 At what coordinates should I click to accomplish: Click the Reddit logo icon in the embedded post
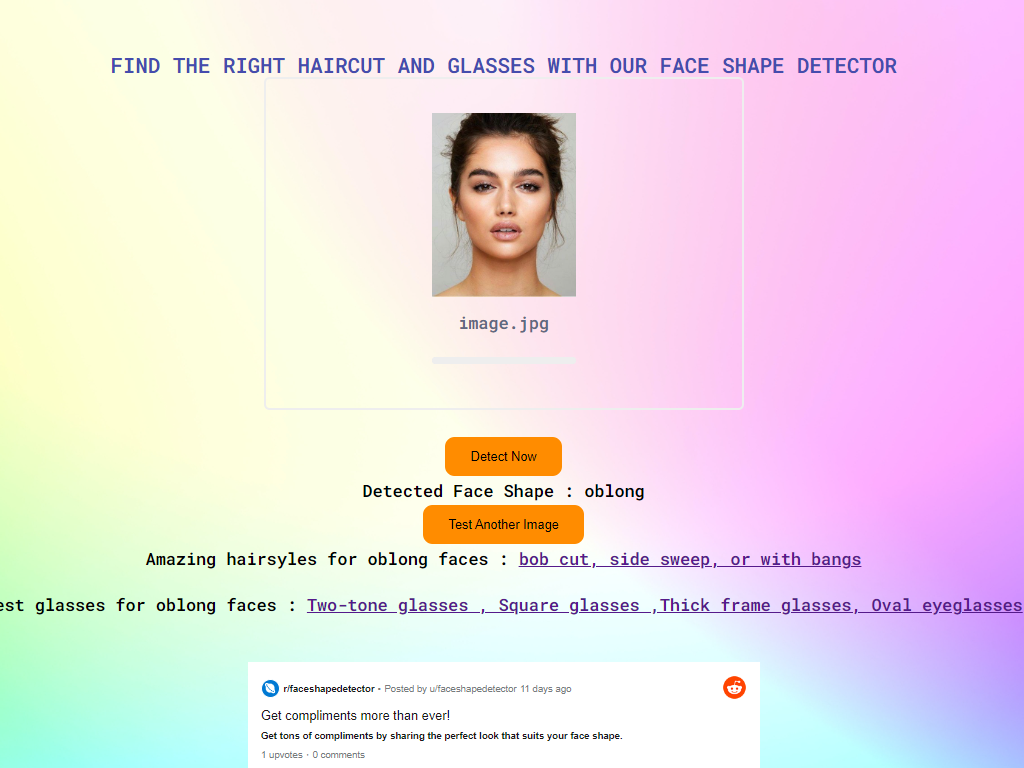click(x=734, y=688)
